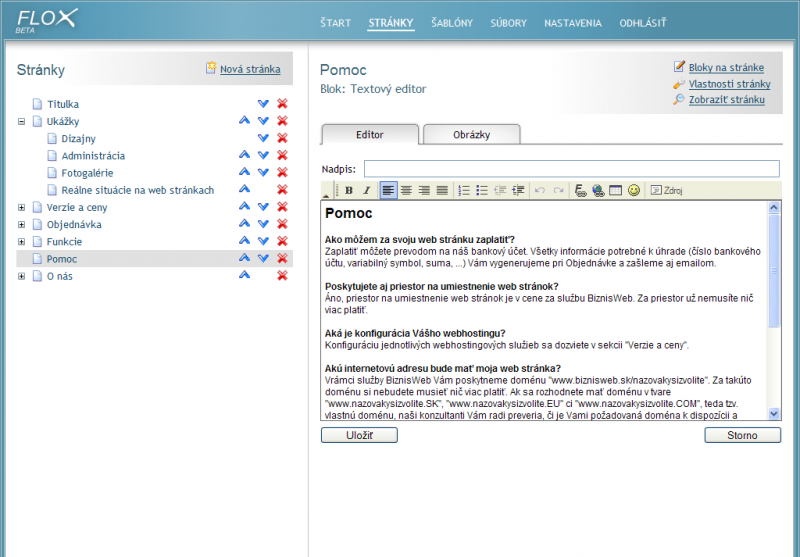Image resolution: width=800 pixels, height=557 pixels.
Task: Click the undo arrow in editor toolbar
Action: point(540,190)
